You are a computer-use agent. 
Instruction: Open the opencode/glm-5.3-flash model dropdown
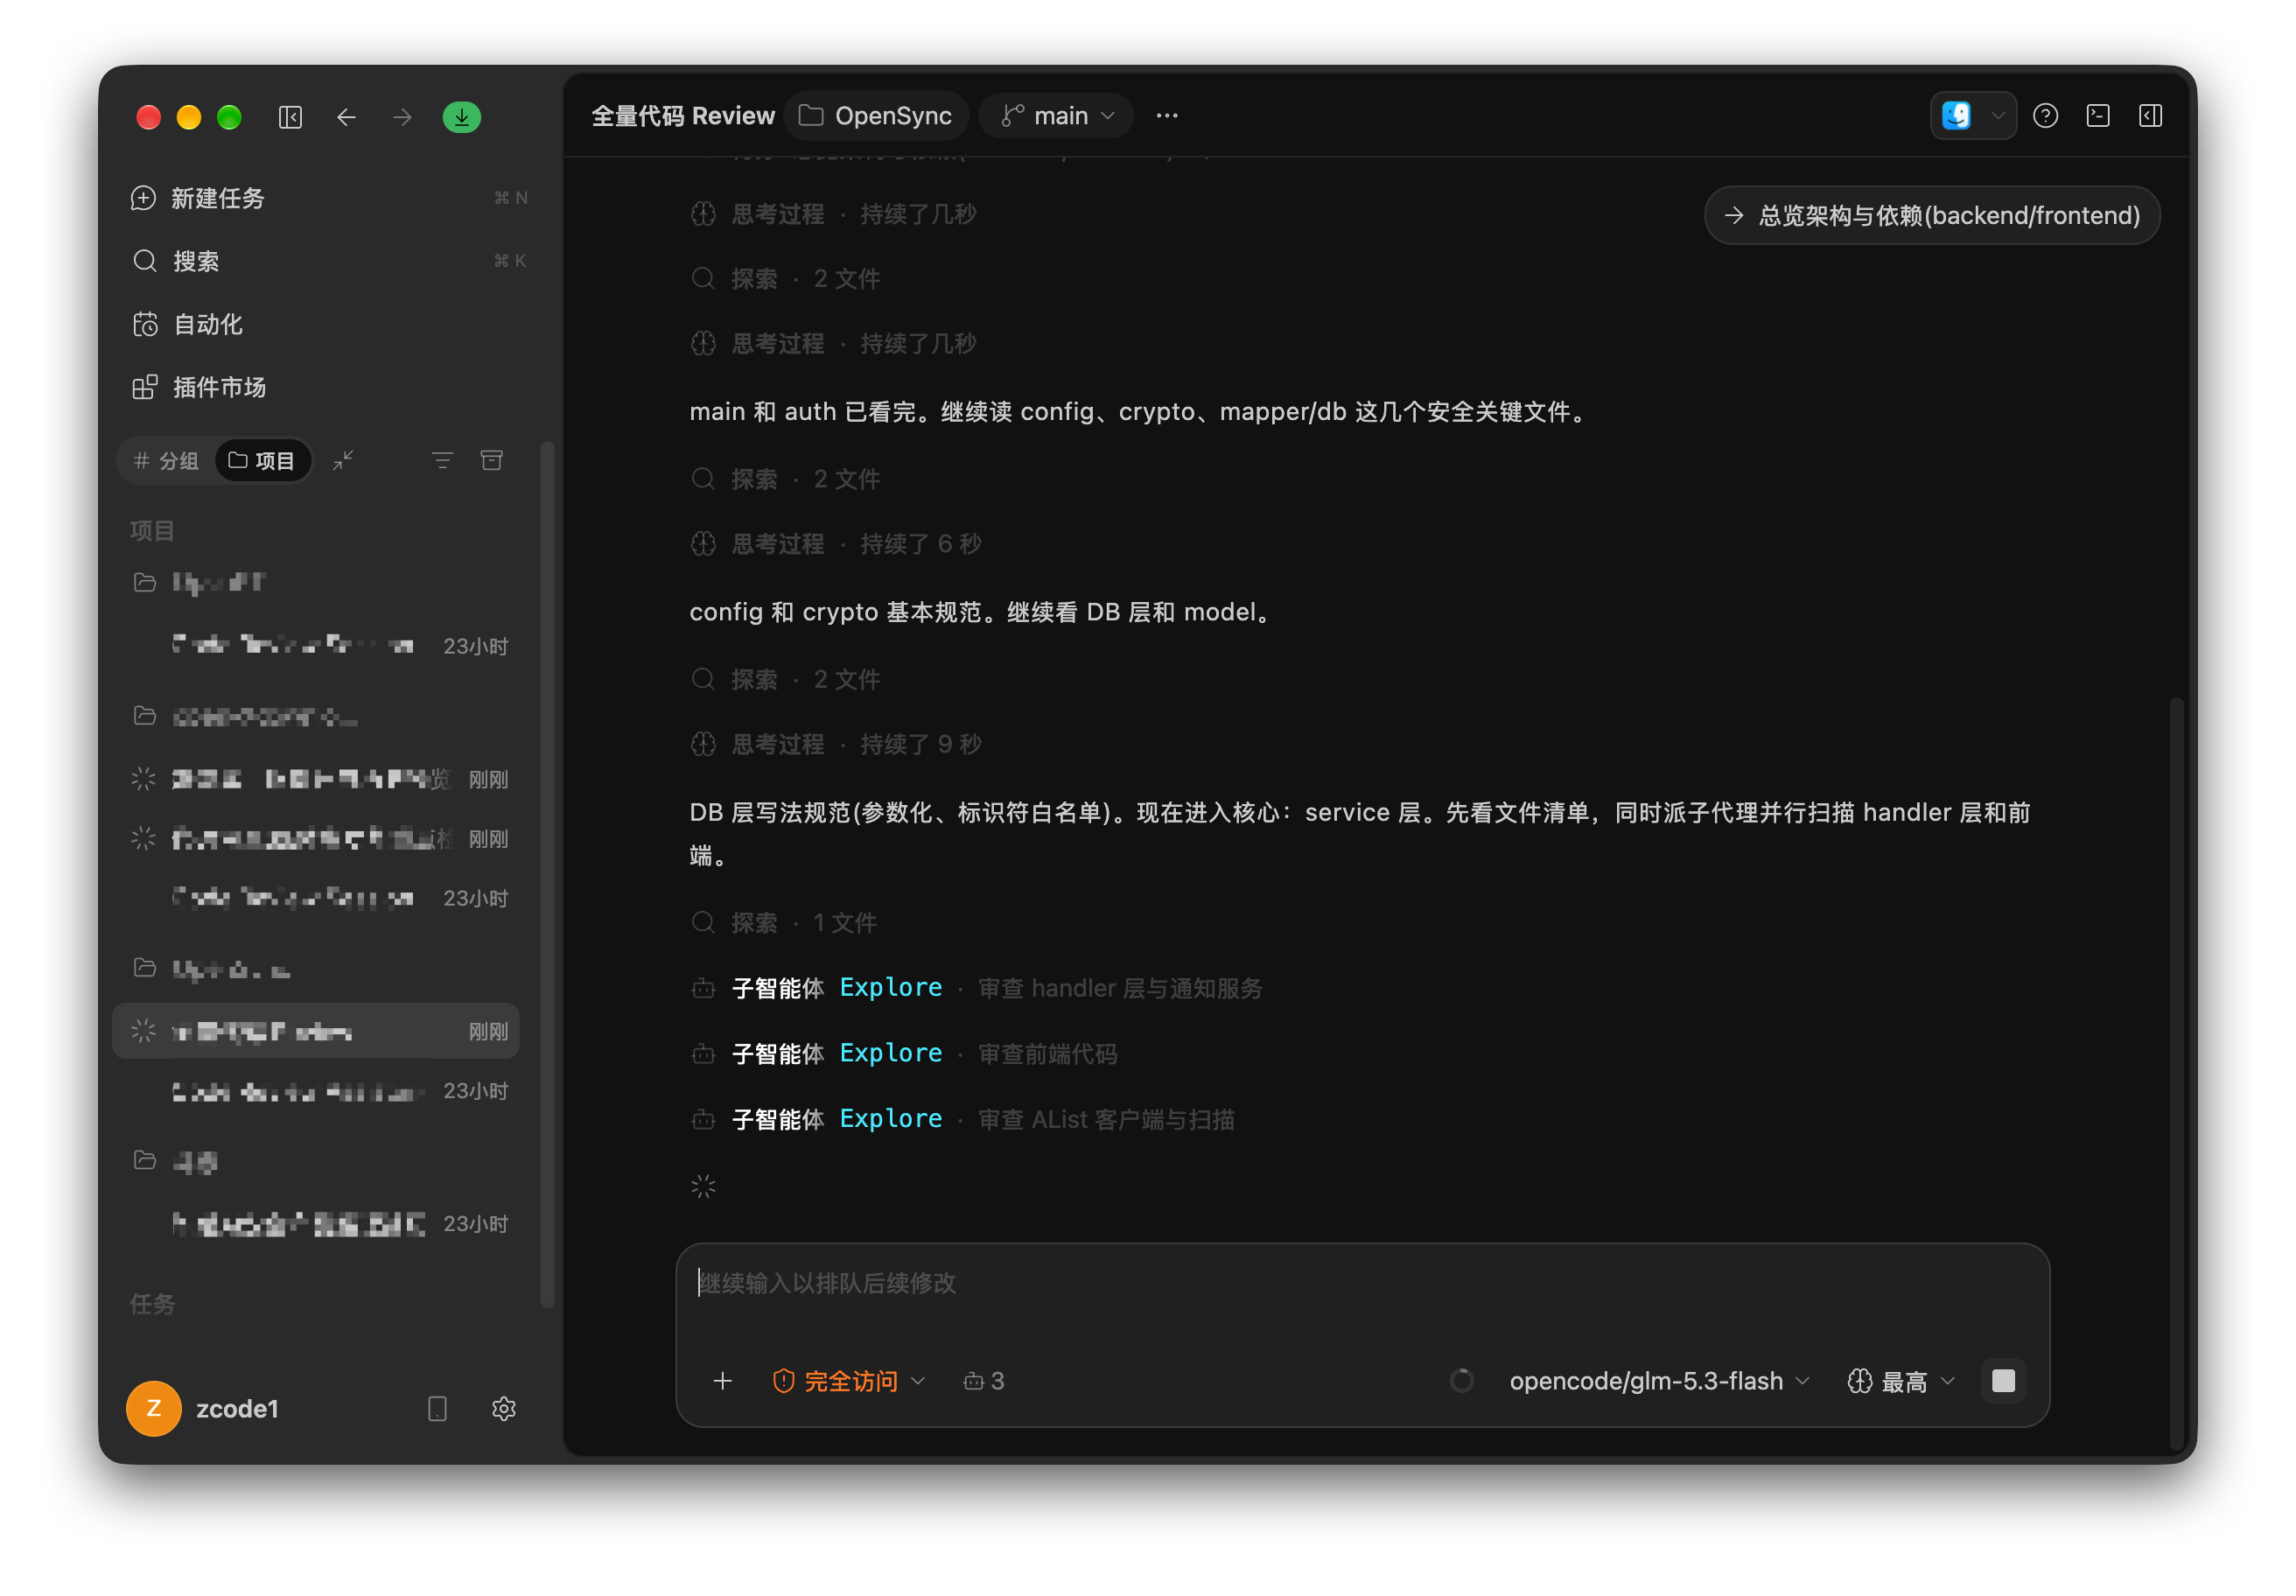[1659, 1381]
